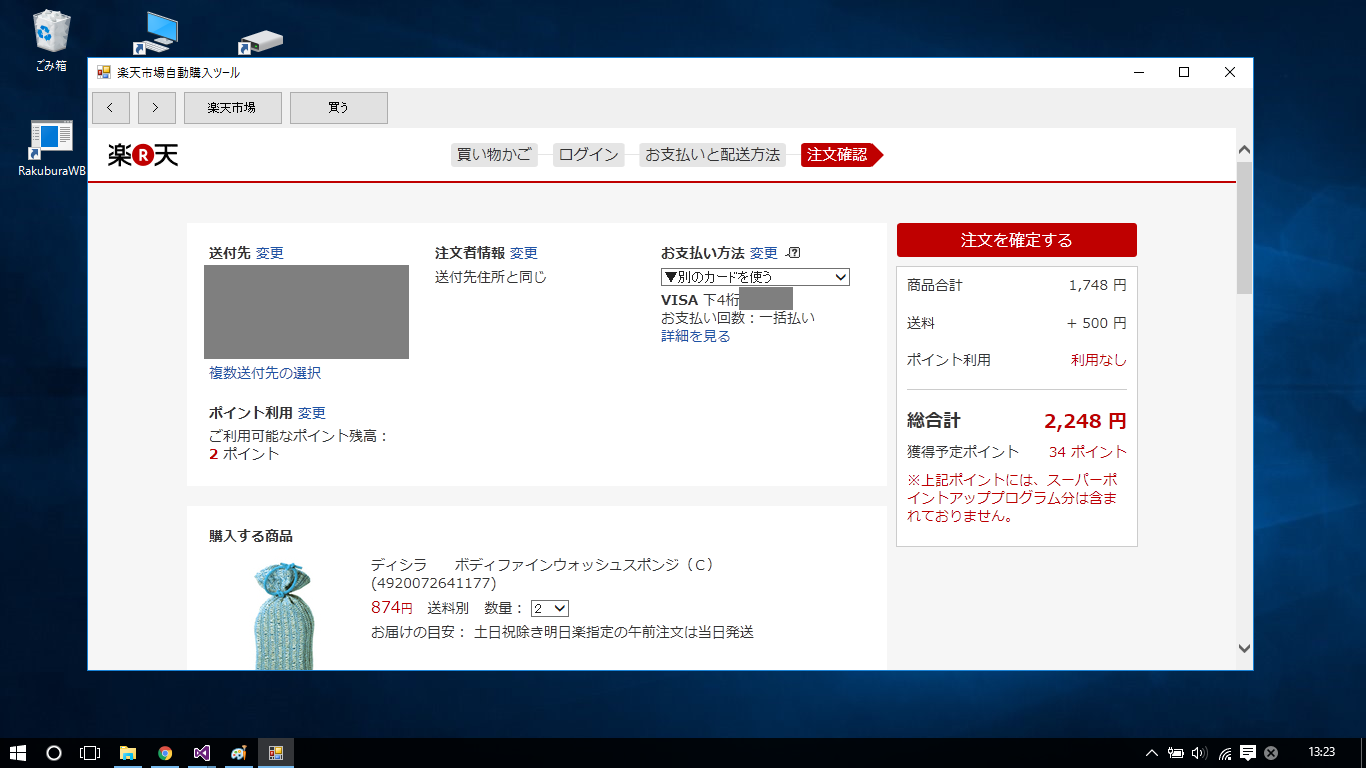The image size is (1366, 768).
Task: Click the scrollbar up arrow
Action: click(x=1244, y=150)
